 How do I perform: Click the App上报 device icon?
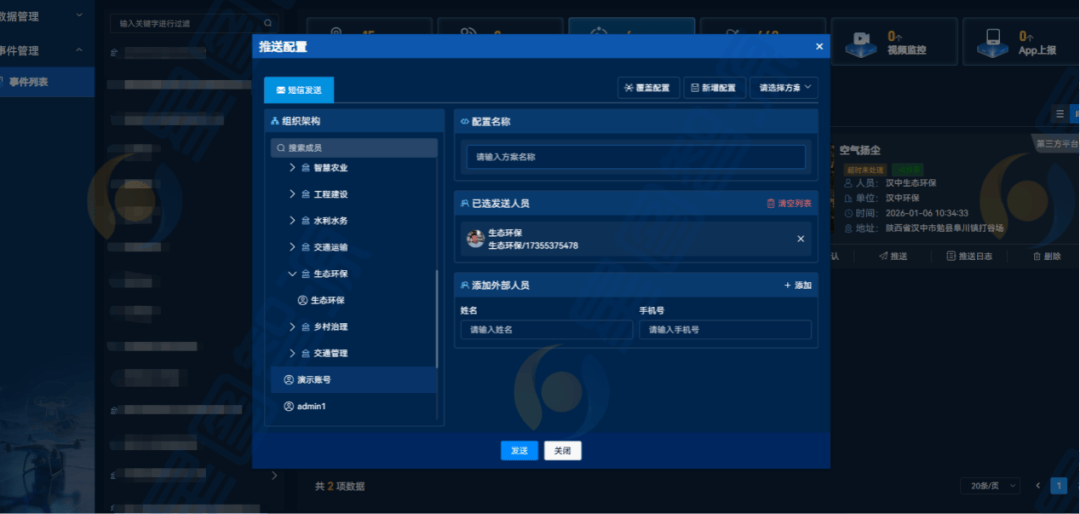[993, 41]
